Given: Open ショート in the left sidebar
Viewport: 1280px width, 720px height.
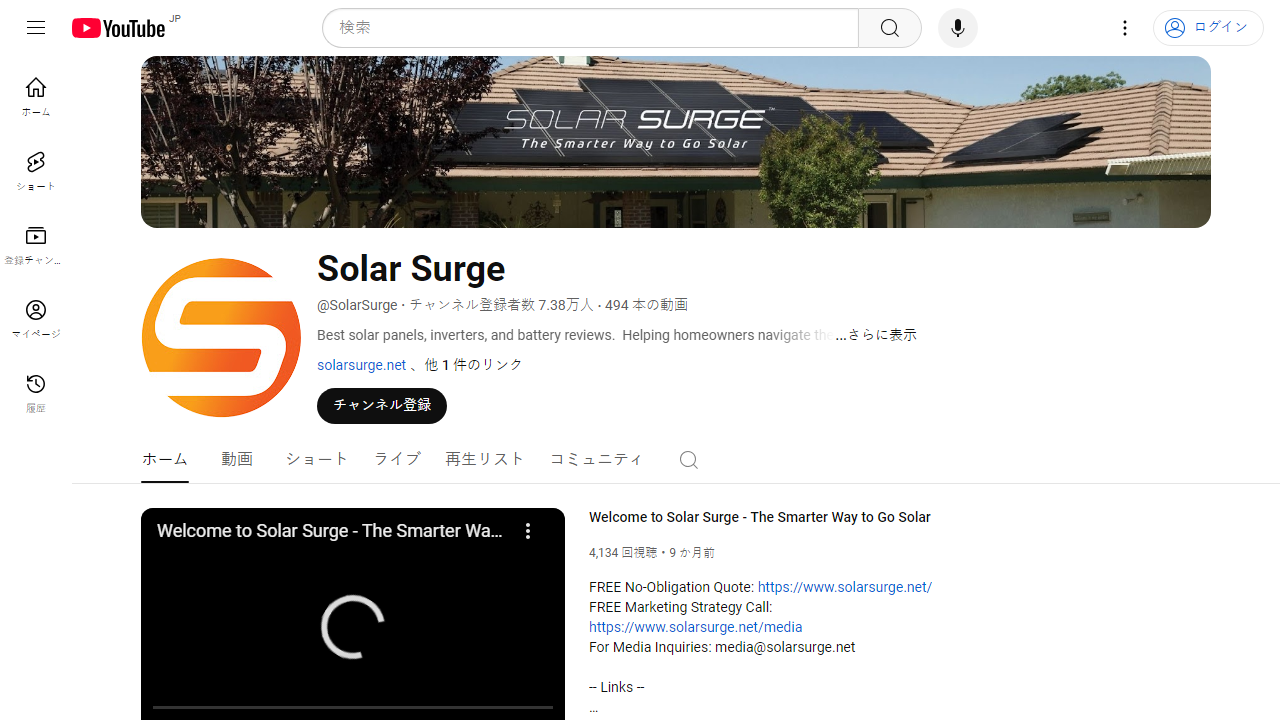Looking at the screenshot, I should [x=36, y=171].
